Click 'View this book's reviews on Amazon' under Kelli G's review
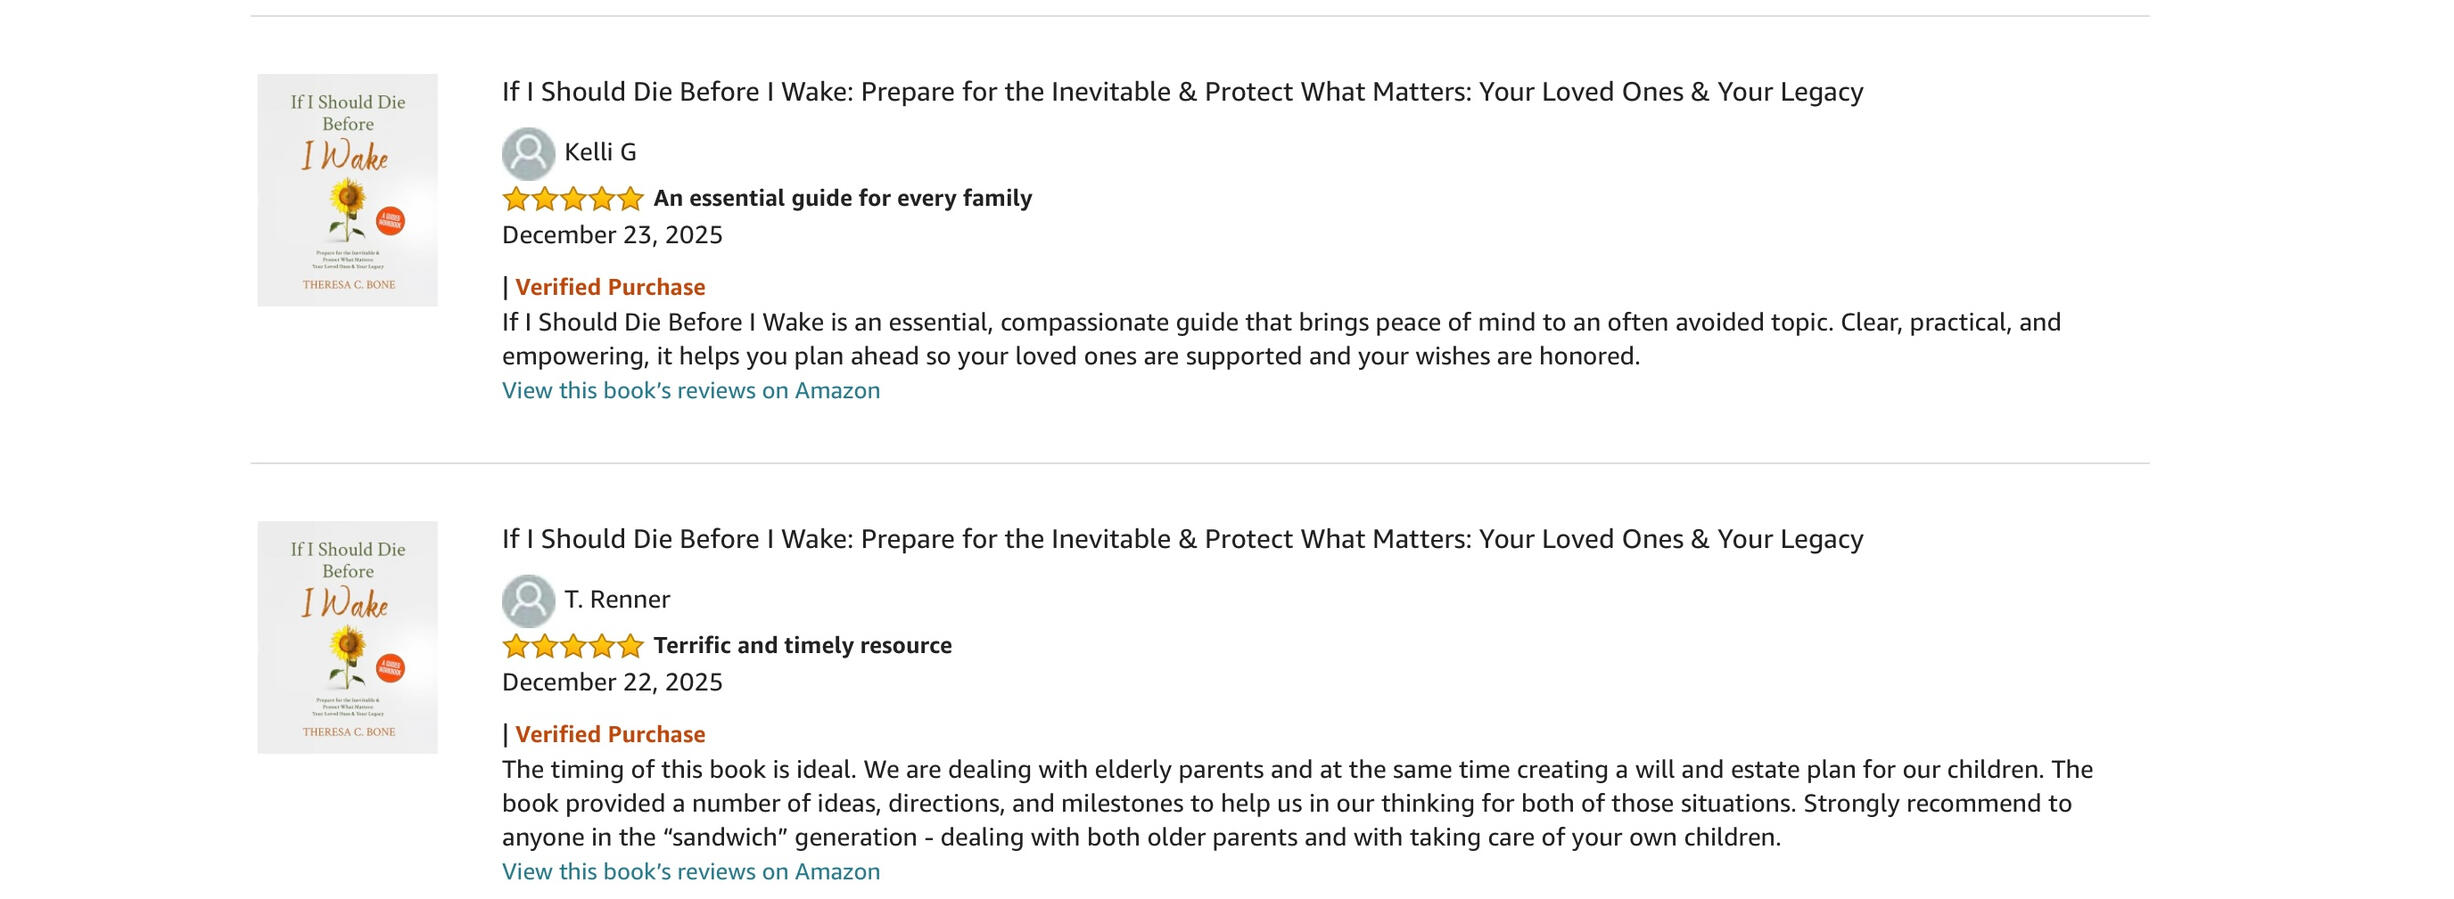Image resolution: width=2454 pixels, height=899 pixels. tap(691, 390)
